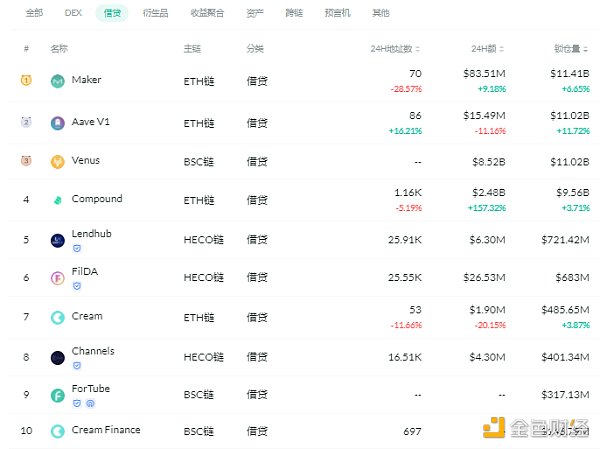600x449 pixels.
Task: Sort by 24H地址数 column
Action: [395, 49]
